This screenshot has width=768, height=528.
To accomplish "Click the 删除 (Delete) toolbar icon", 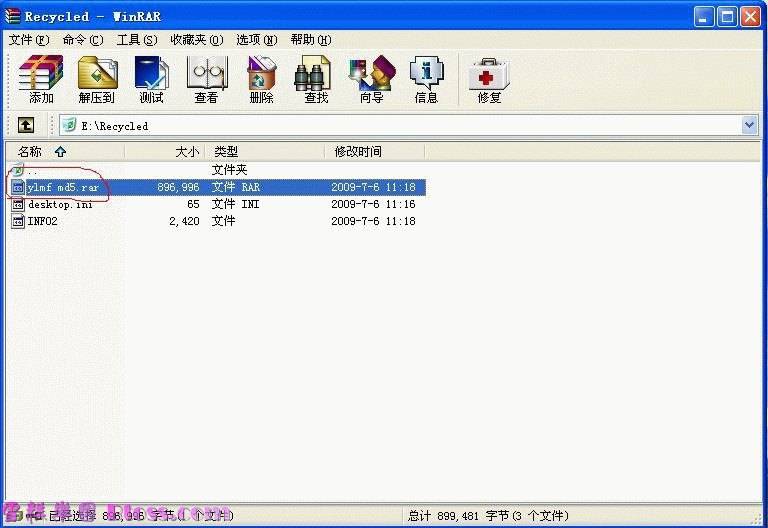I will point(262,79).
